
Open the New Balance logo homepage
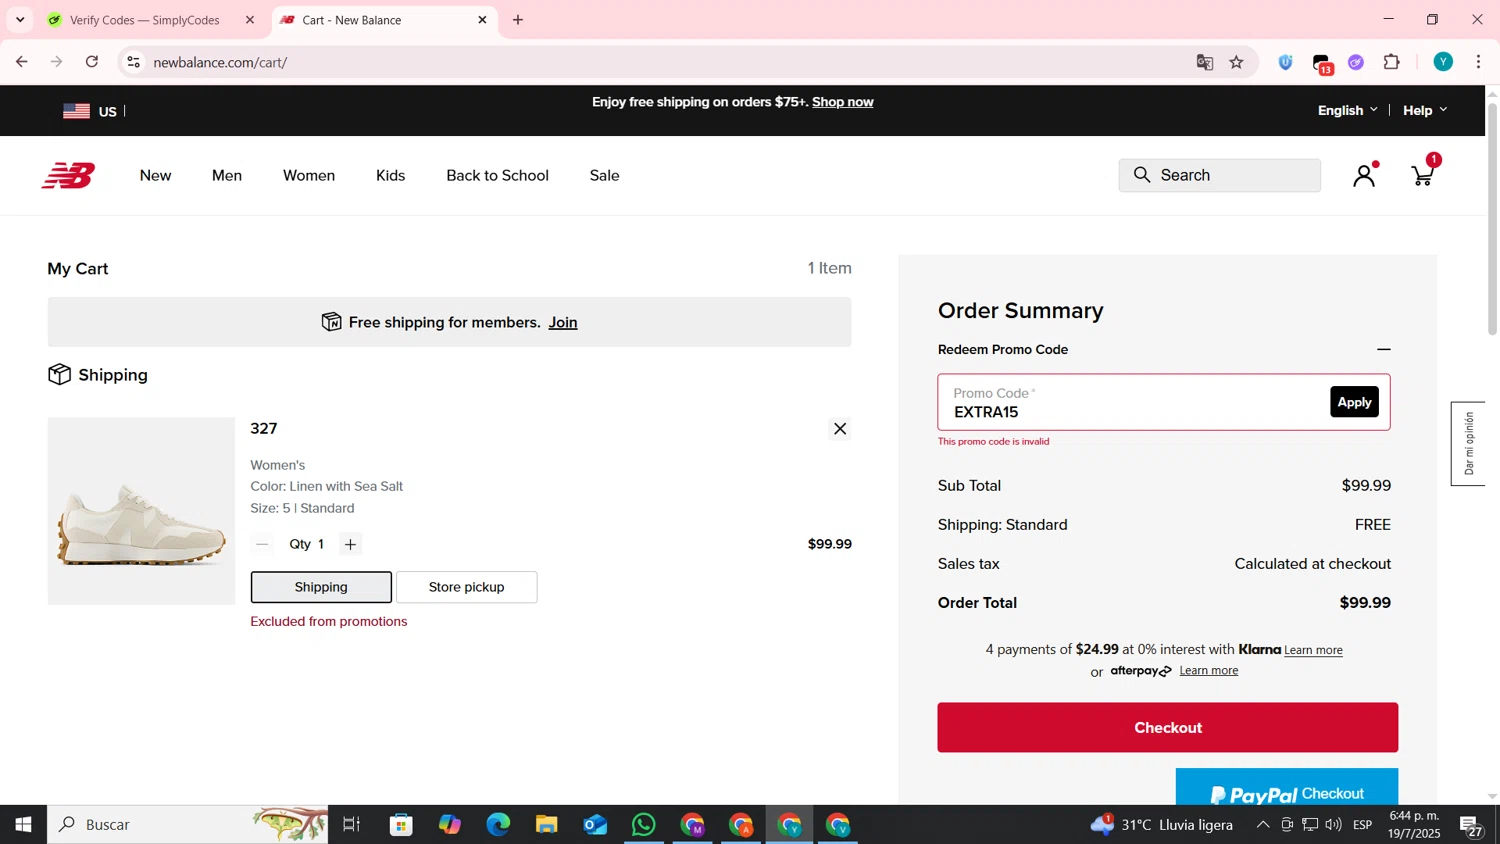point(68,176)
